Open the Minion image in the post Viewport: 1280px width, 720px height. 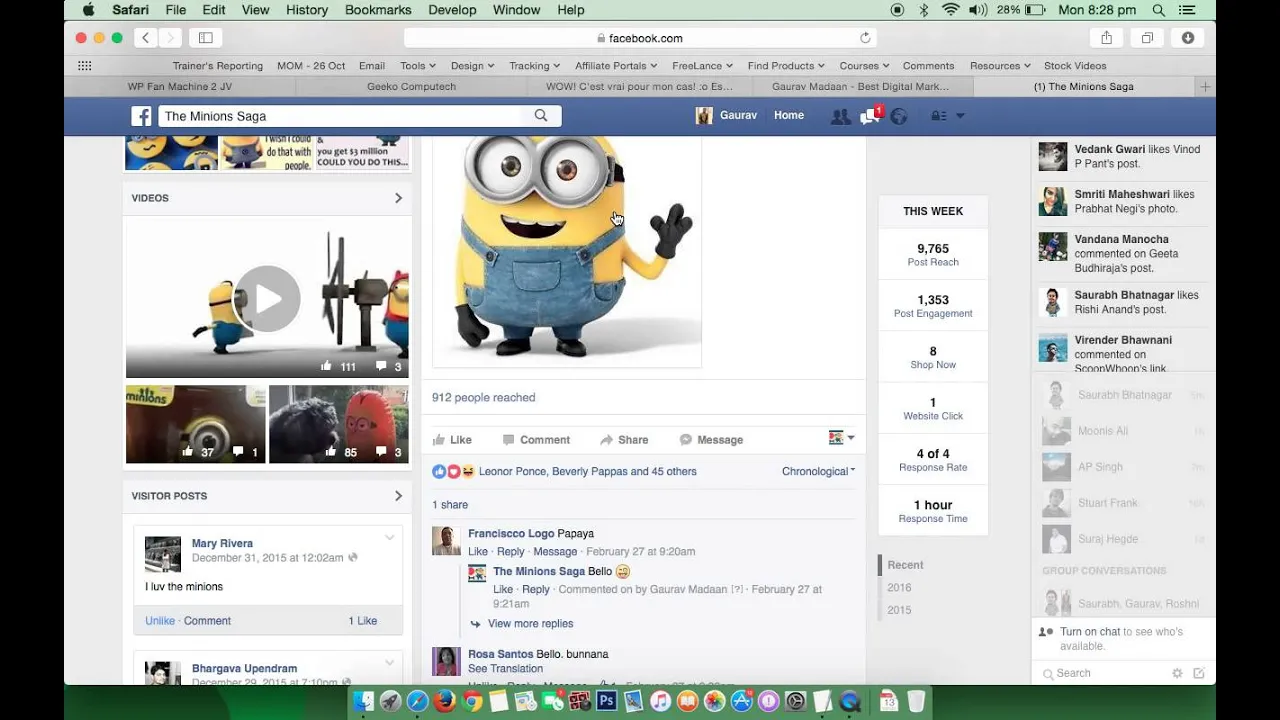(567, 253)
